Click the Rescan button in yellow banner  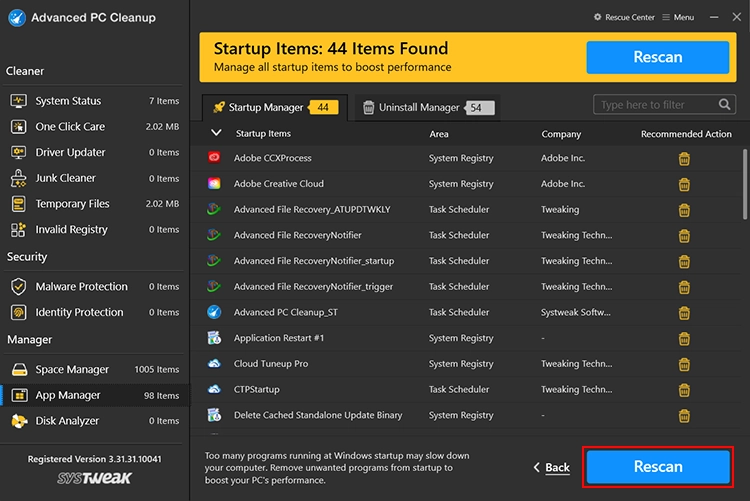[657, 58]
